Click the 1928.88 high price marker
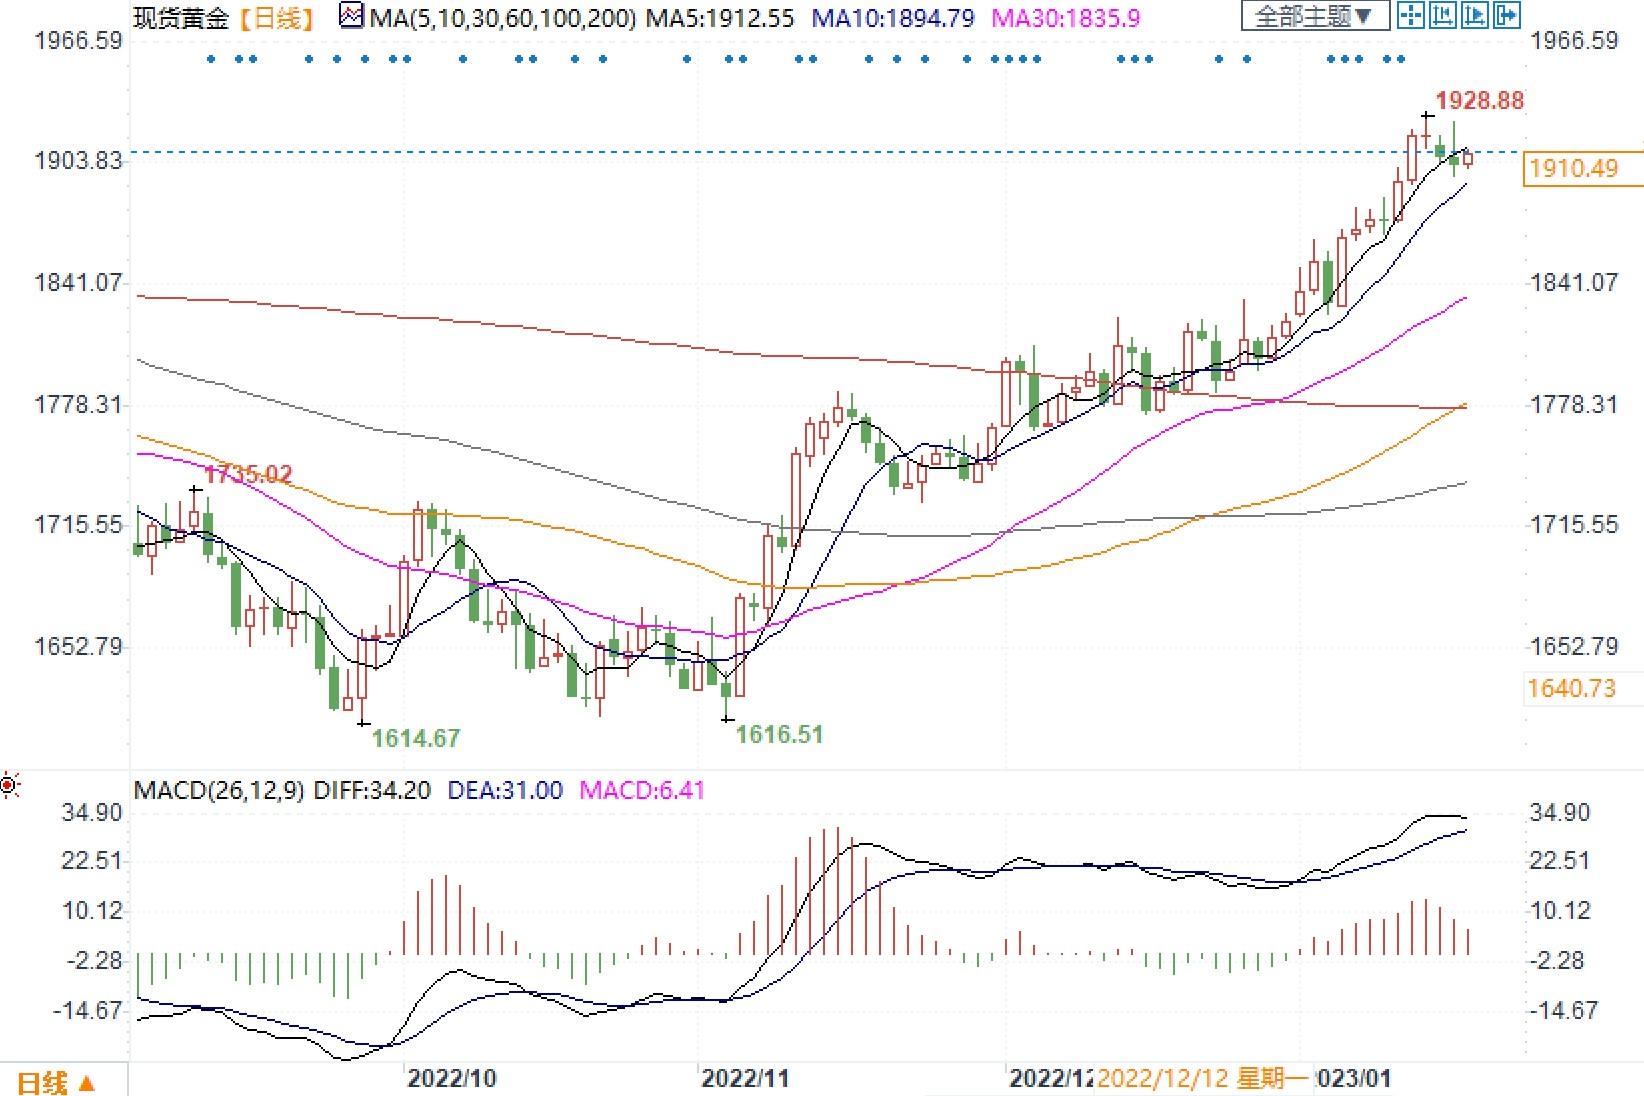The width and height of the screenshot is (1644, 1096). point(1480,100)
